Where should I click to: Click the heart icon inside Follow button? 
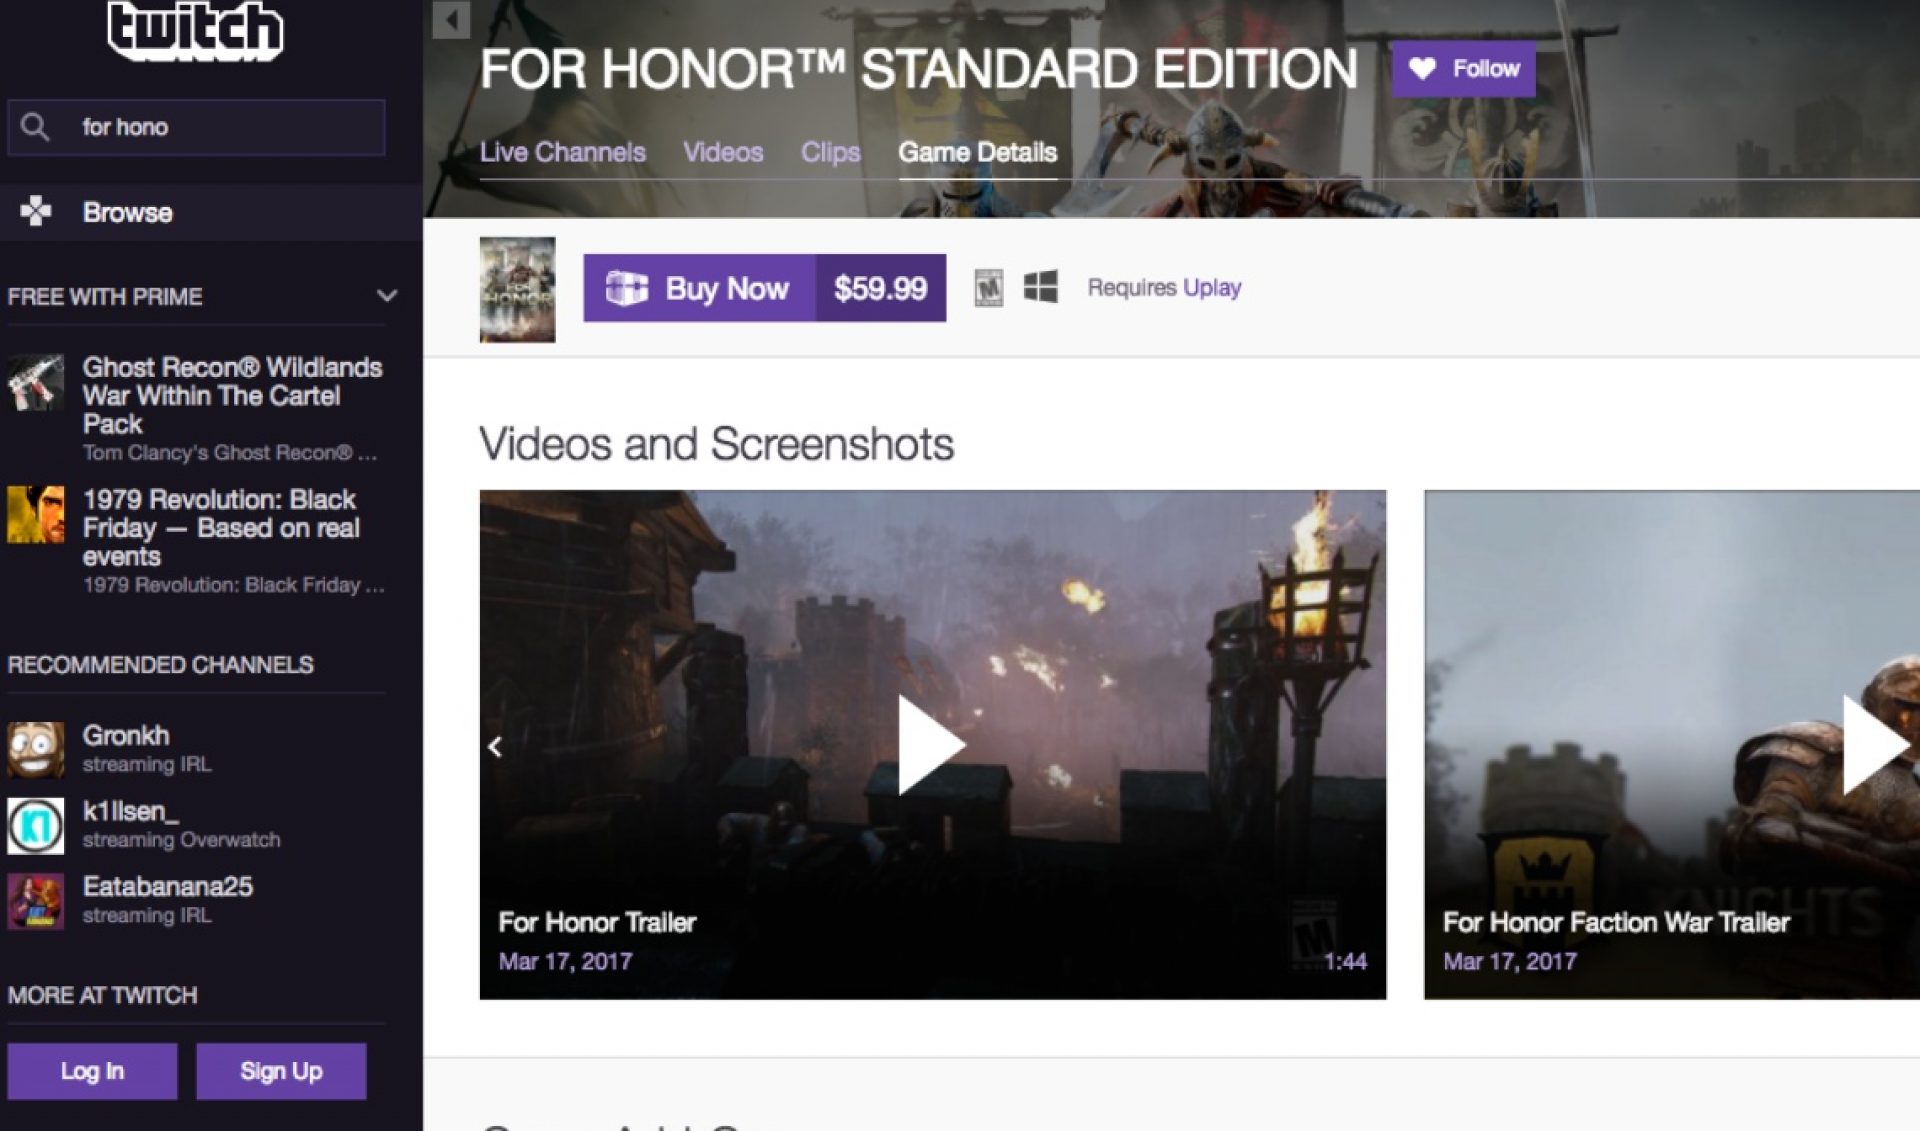[1421, 69]
